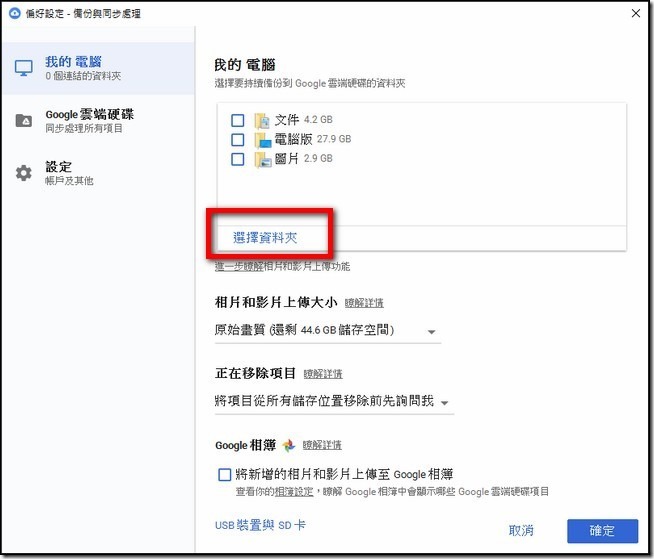Click the 圖片 pictures folder icon
The height and width of the screenshot is (559, 654).
(263, 159)
